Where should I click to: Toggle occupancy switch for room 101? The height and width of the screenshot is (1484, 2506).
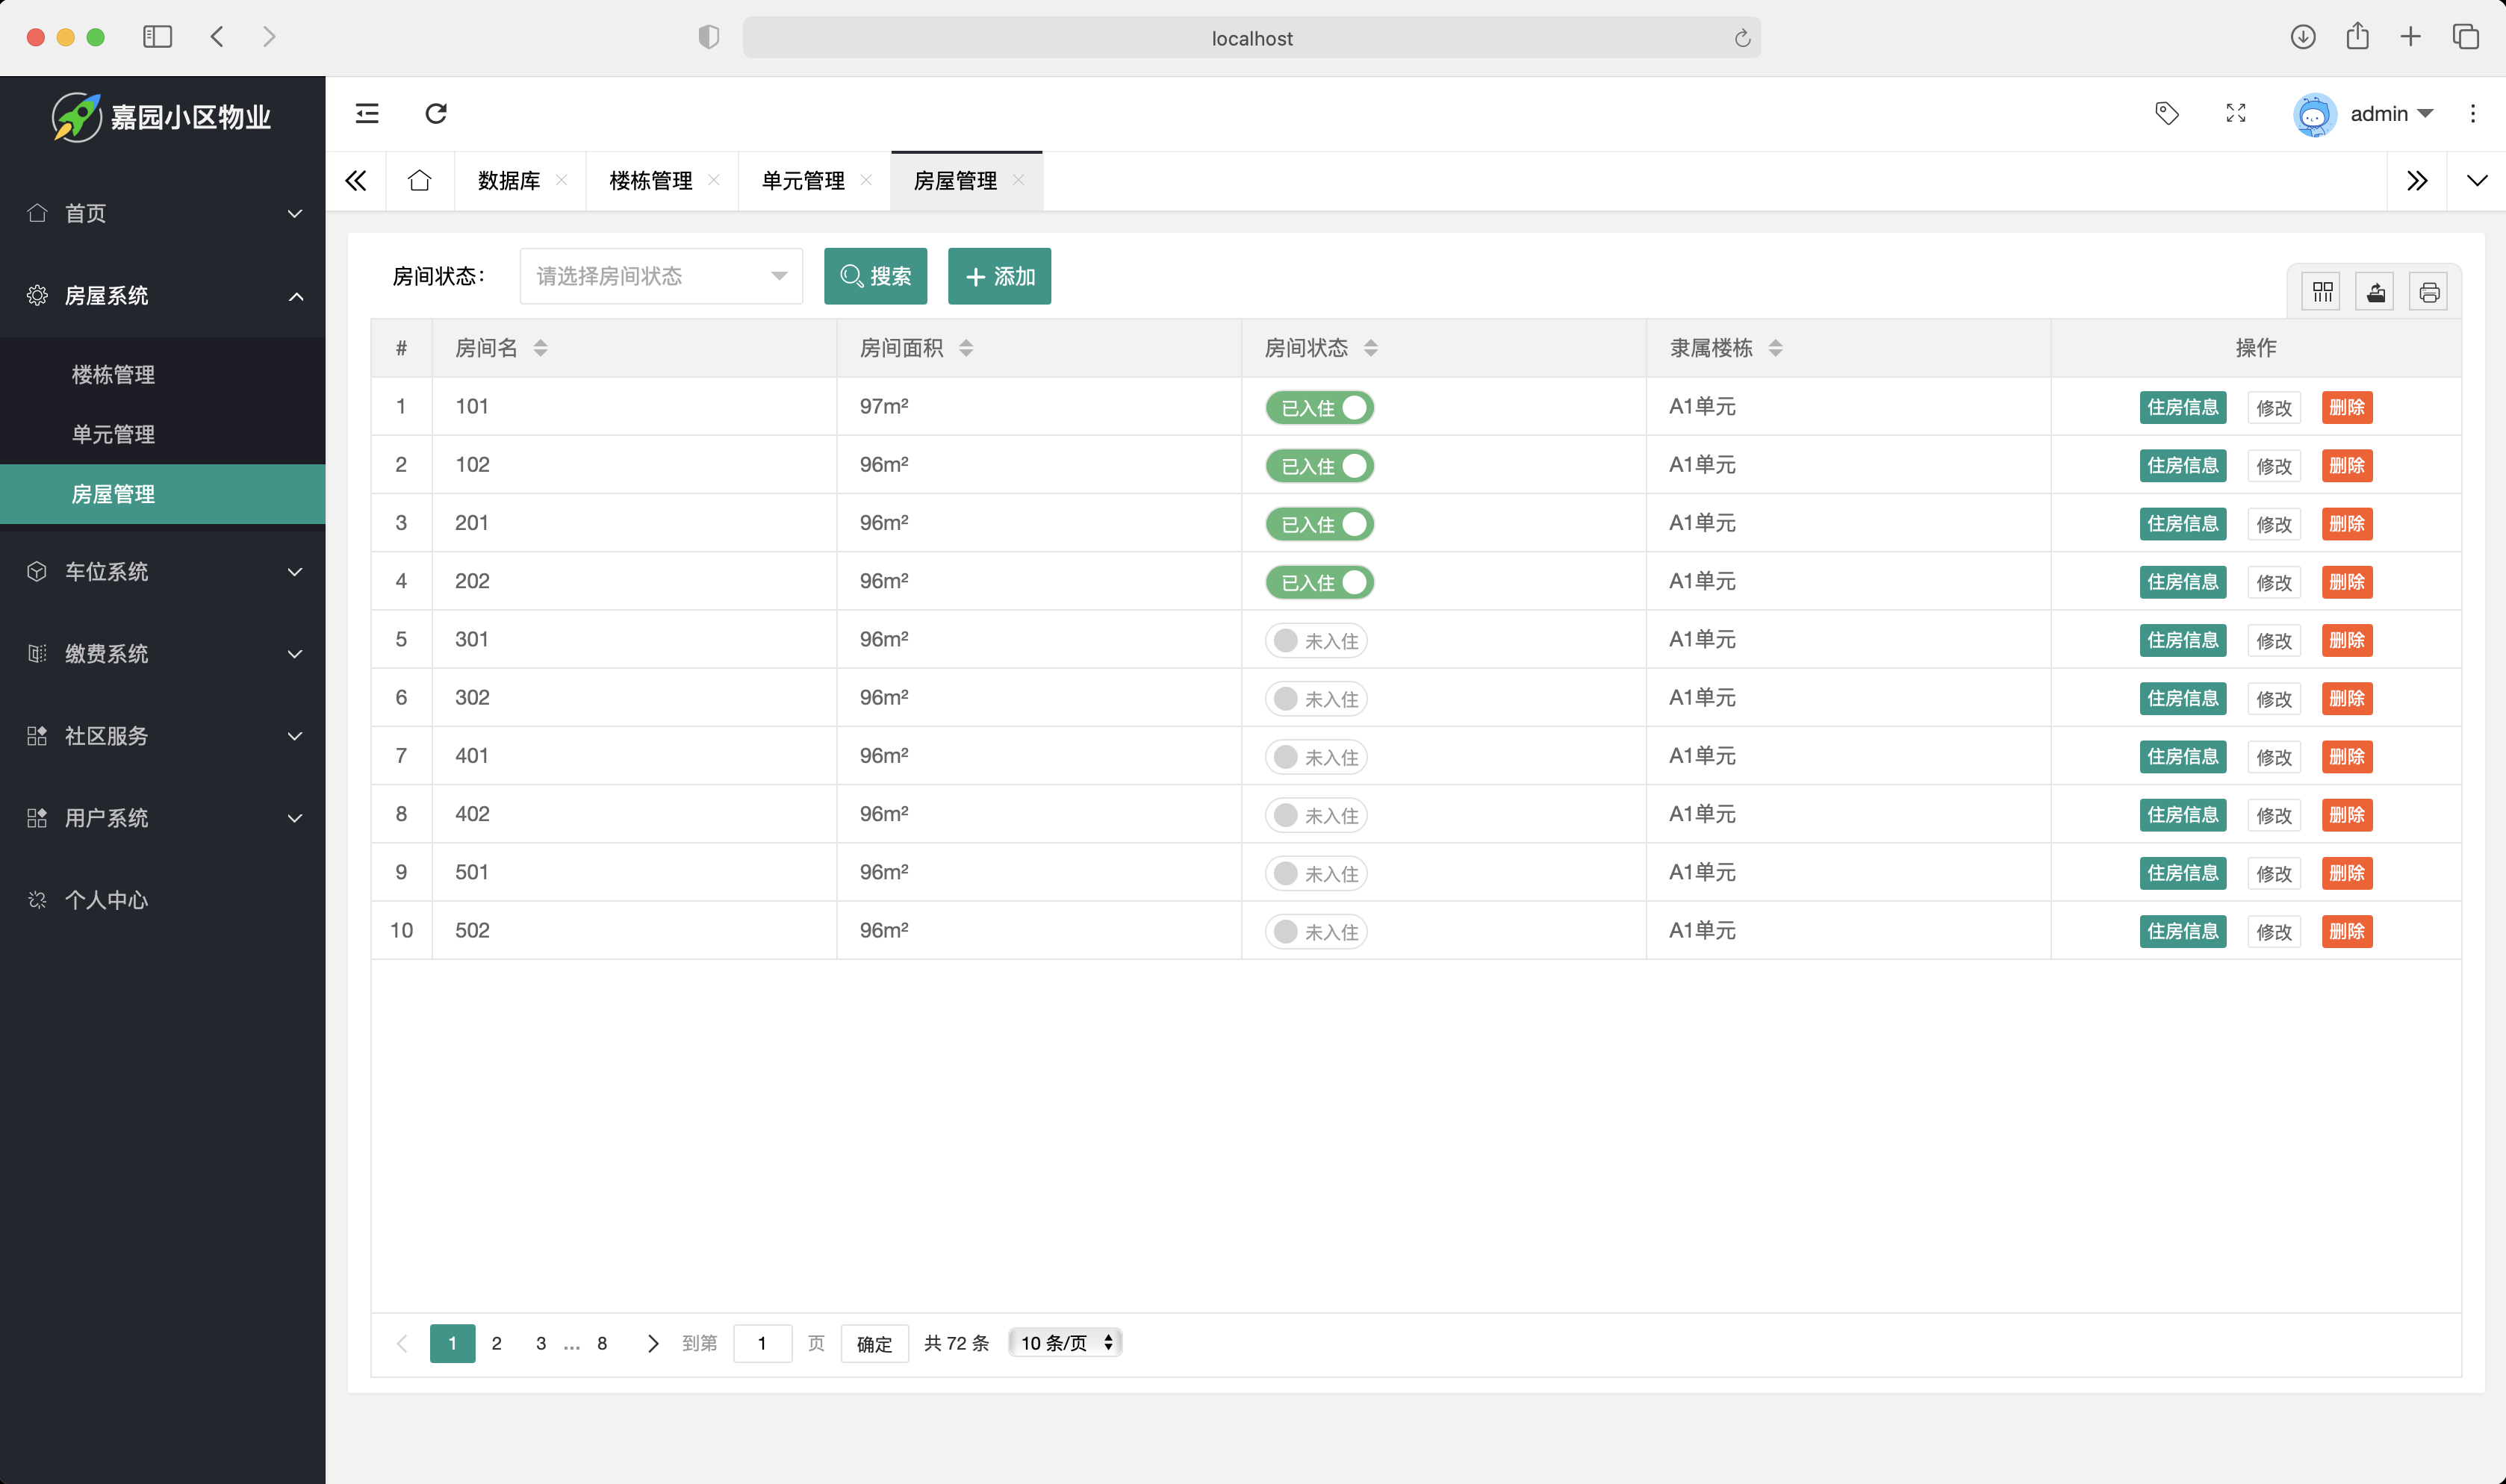(x=1319, y=408)
